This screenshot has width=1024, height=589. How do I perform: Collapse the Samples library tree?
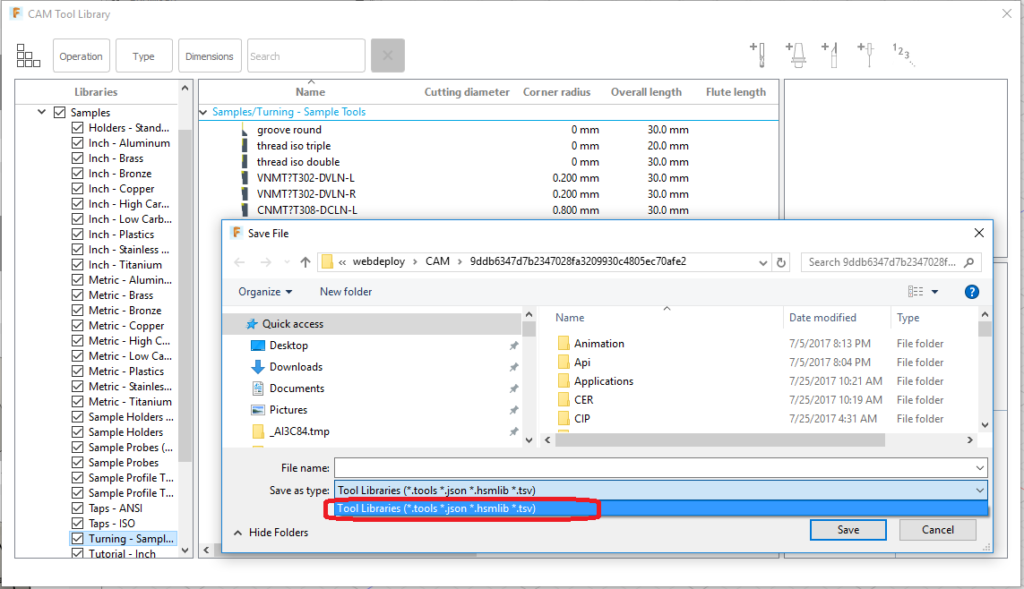(41, 112)
